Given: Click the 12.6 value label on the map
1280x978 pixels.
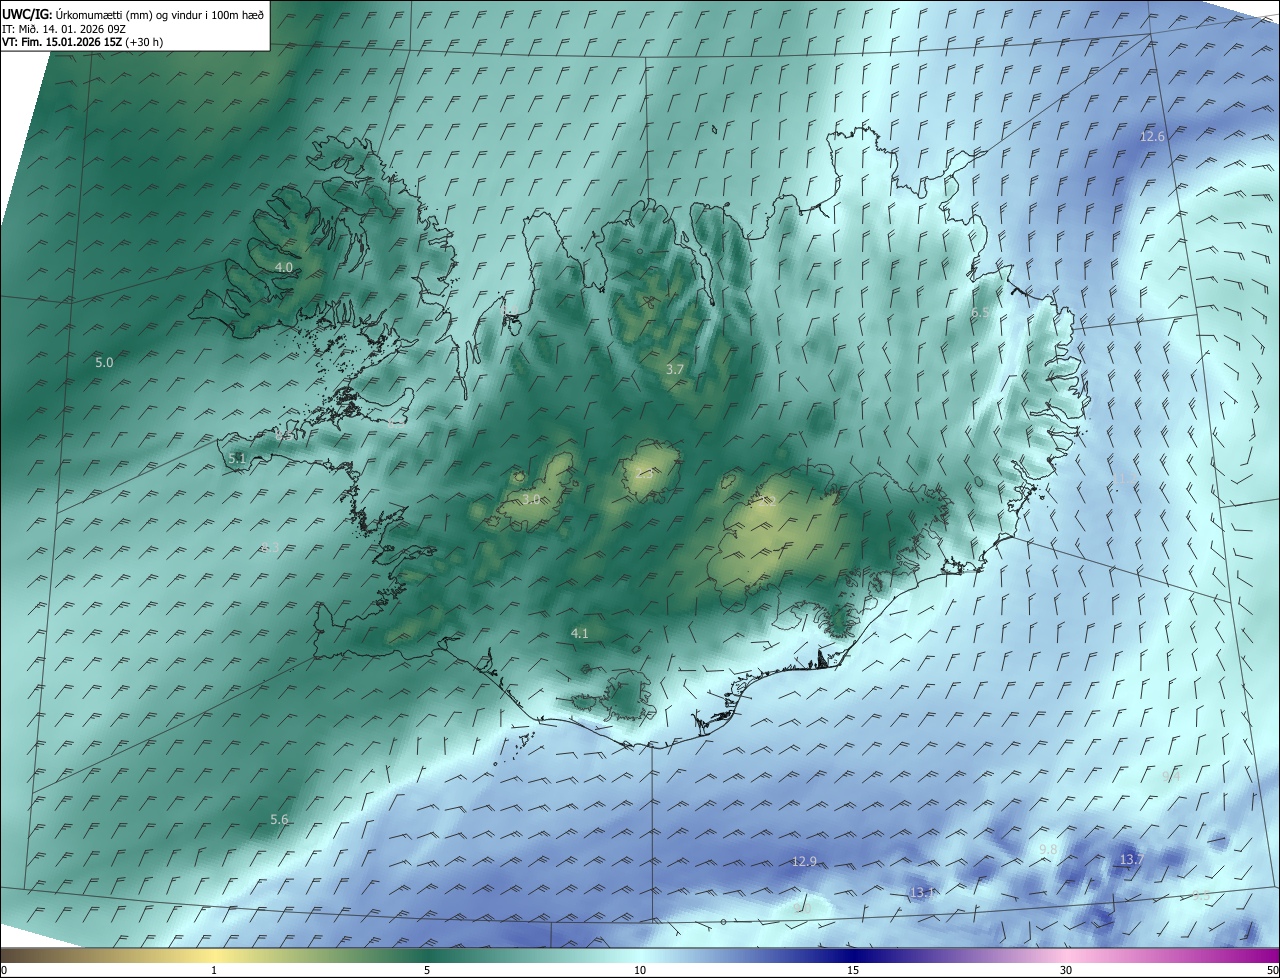Looking at the screenshot, I should click(1153, 136).
